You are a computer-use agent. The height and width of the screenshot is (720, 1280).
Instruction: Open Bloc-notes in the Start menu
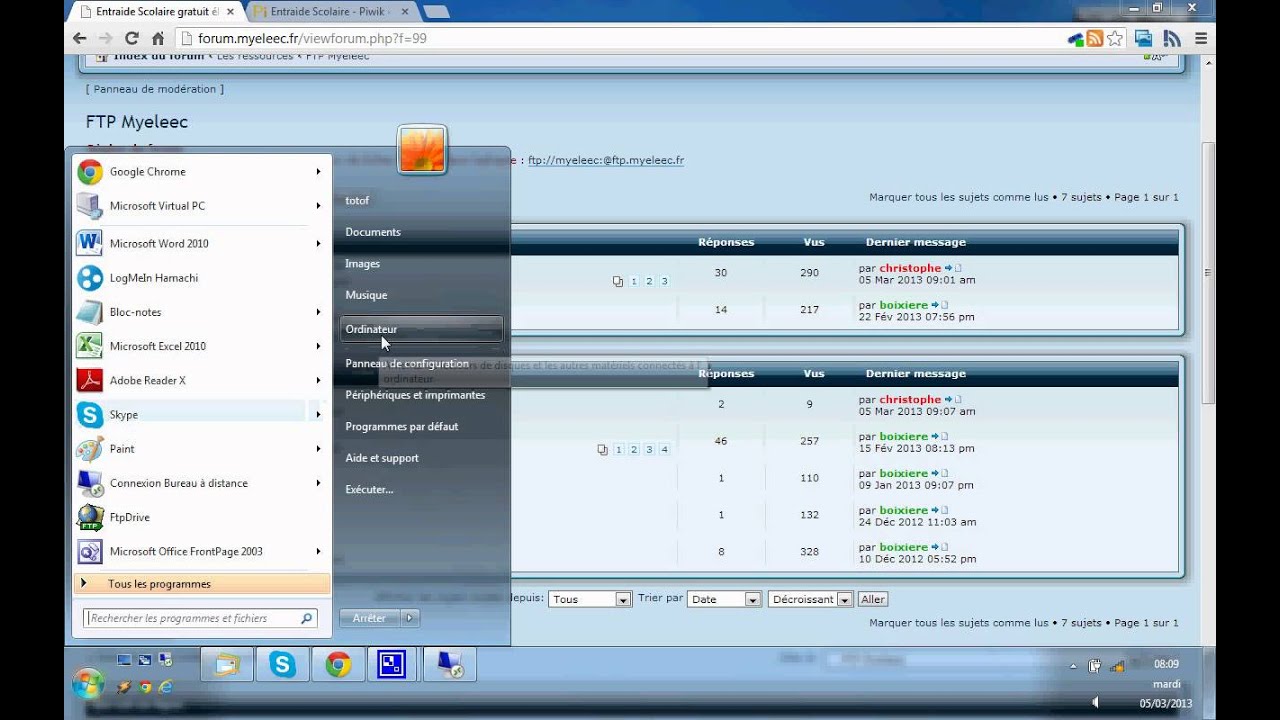[200, 312]
